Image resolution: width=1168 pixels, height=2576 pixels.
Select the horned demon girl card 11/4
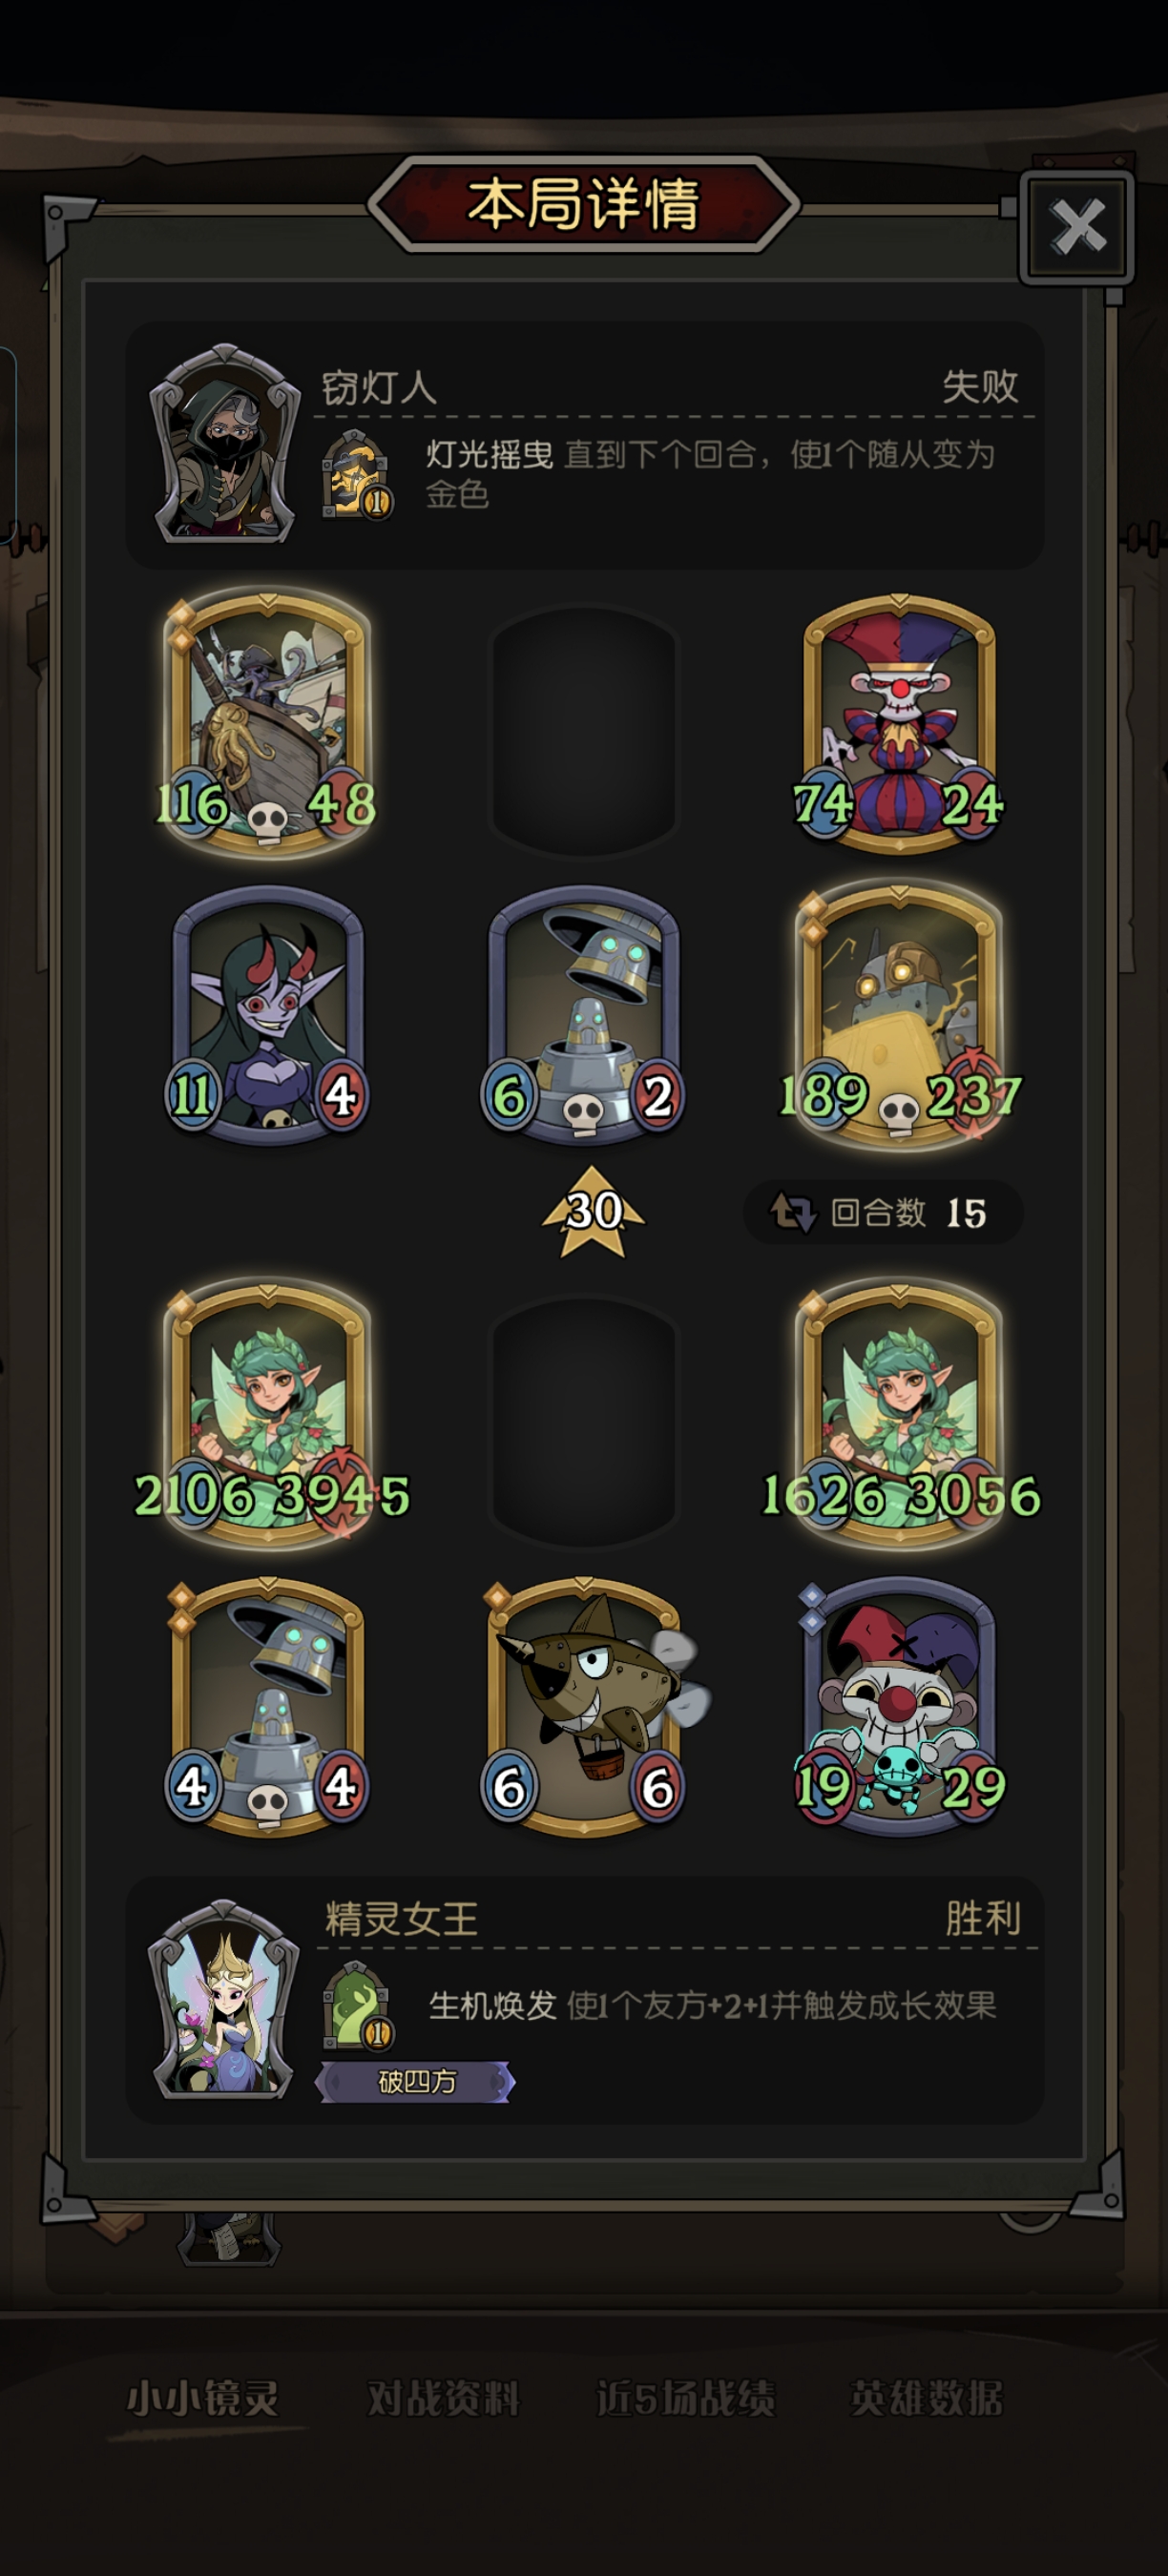pos(267,1016)
